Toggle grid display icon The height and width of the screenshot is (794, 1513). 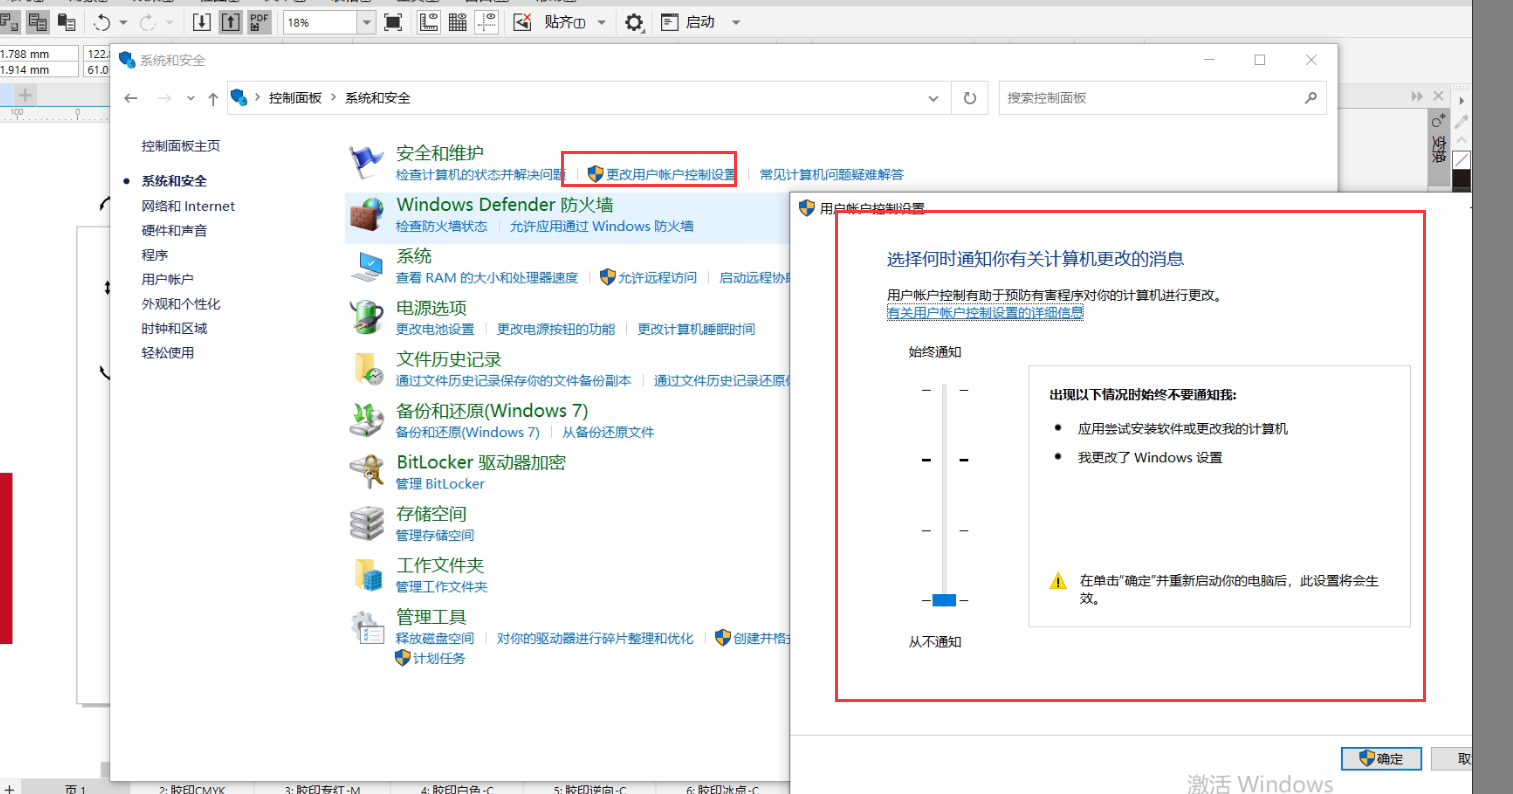(x=458, y=22)
